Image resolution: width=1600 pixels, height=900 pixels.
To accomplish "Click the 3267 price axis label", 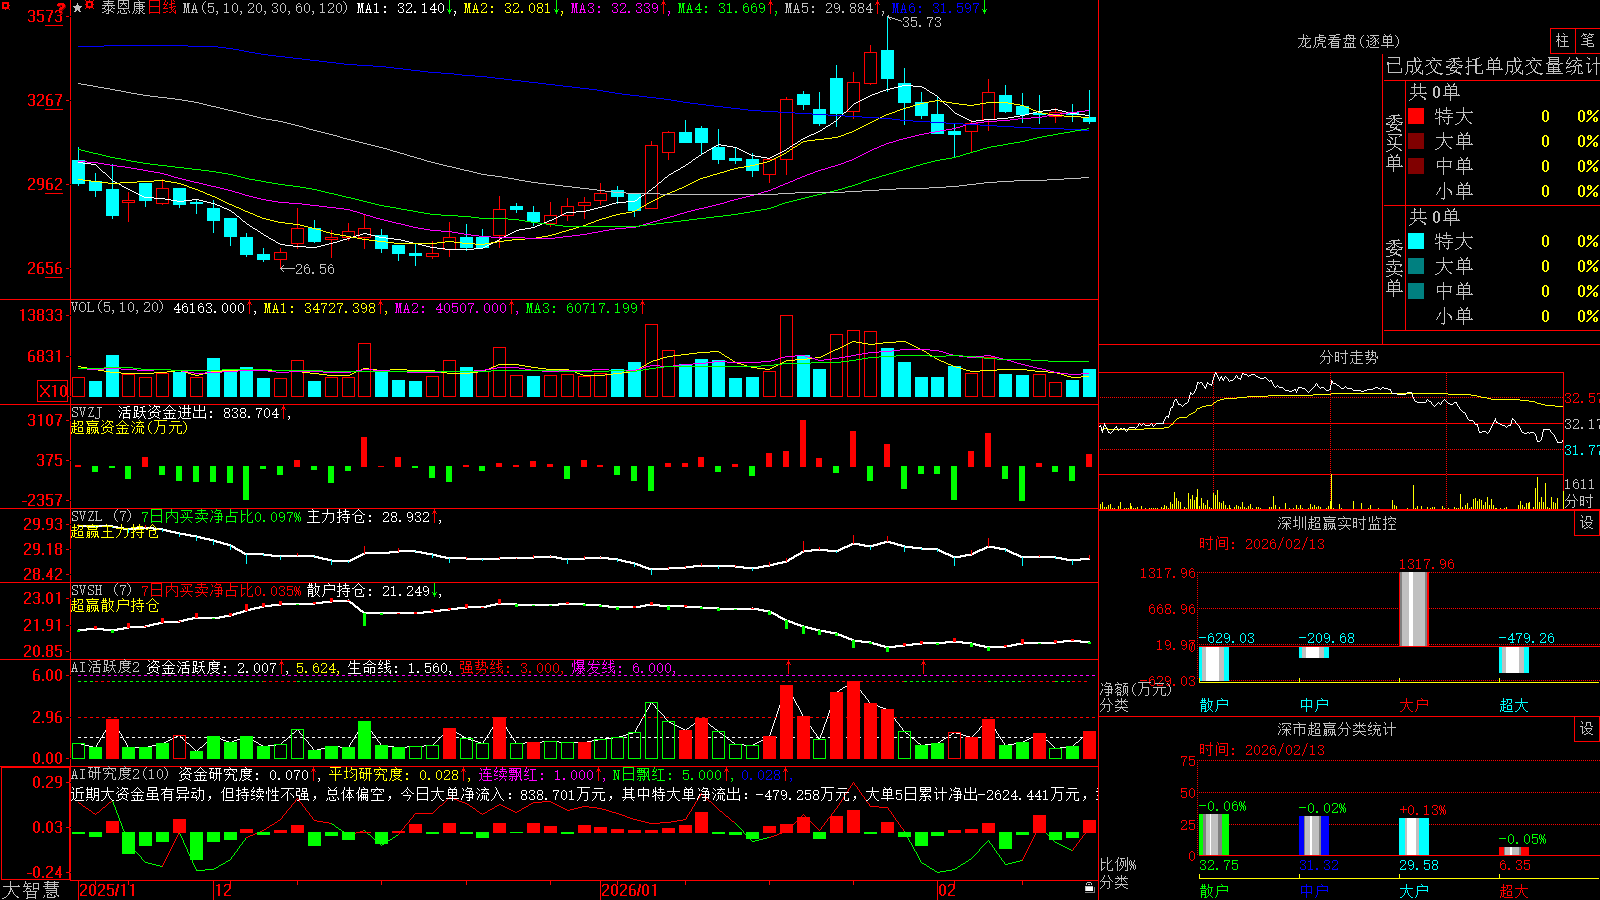I will pyautogui.click(x=46, y=100).
